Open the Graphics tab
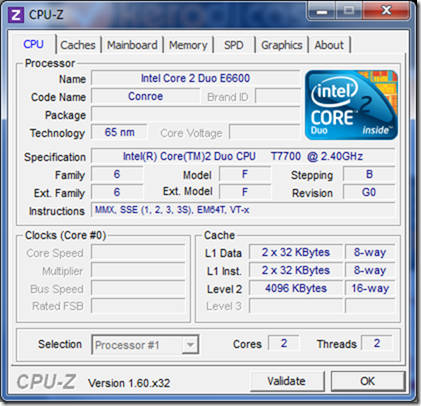The height and width of the screenshot is (406, 421). (x=282, y=45)
